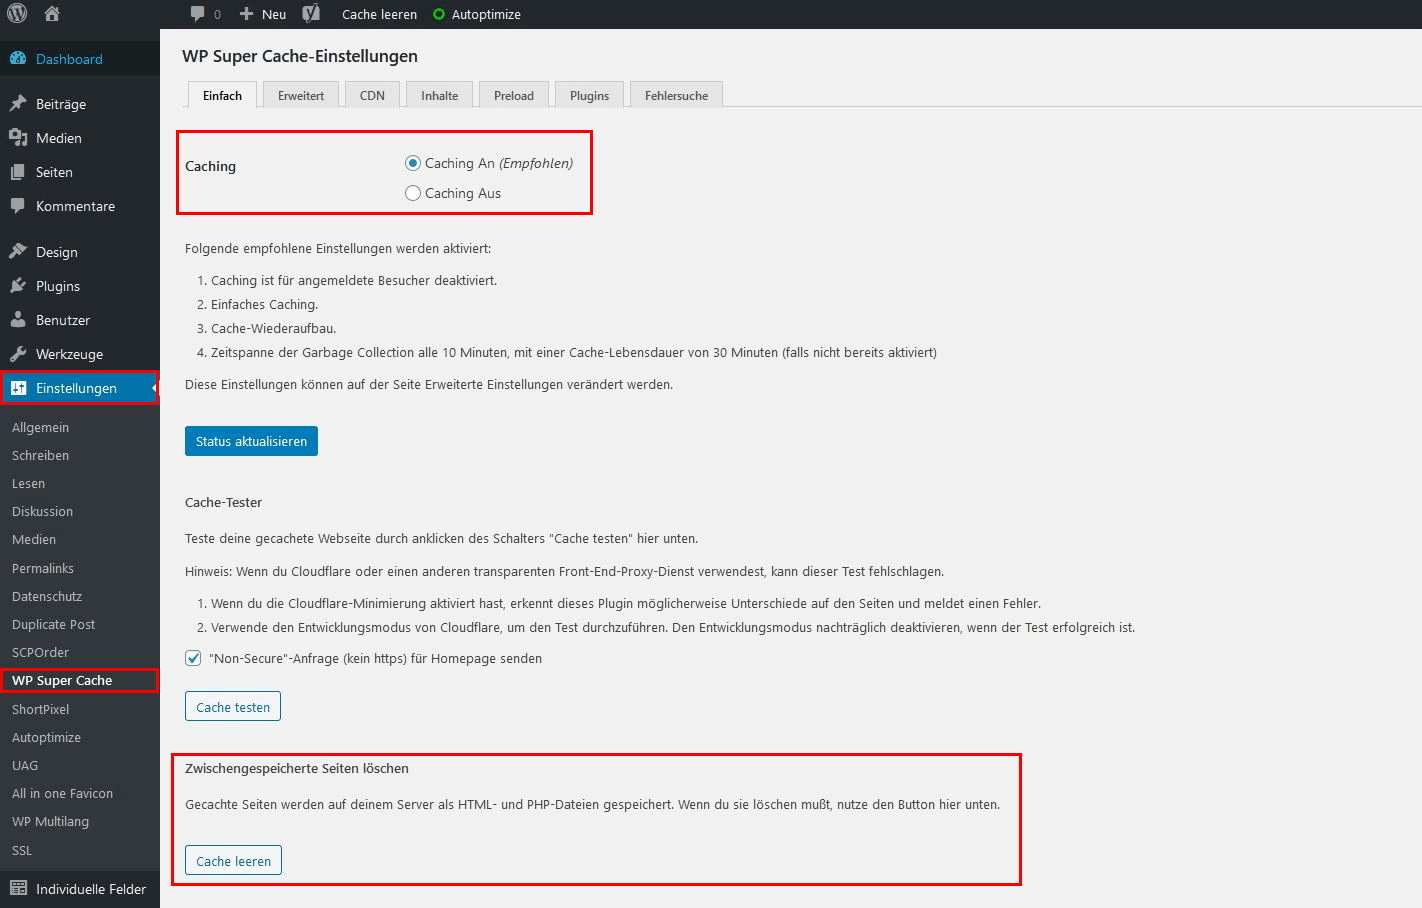Open UAG settings
Image resolution: width=1422 pixels, height=908 pixels.
tap(25, 765)
